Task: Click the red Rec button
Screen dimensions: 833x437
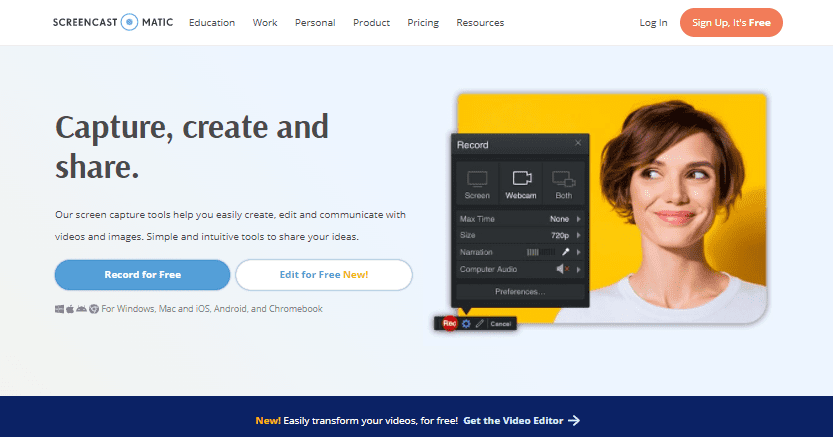Action: [449, 323]
